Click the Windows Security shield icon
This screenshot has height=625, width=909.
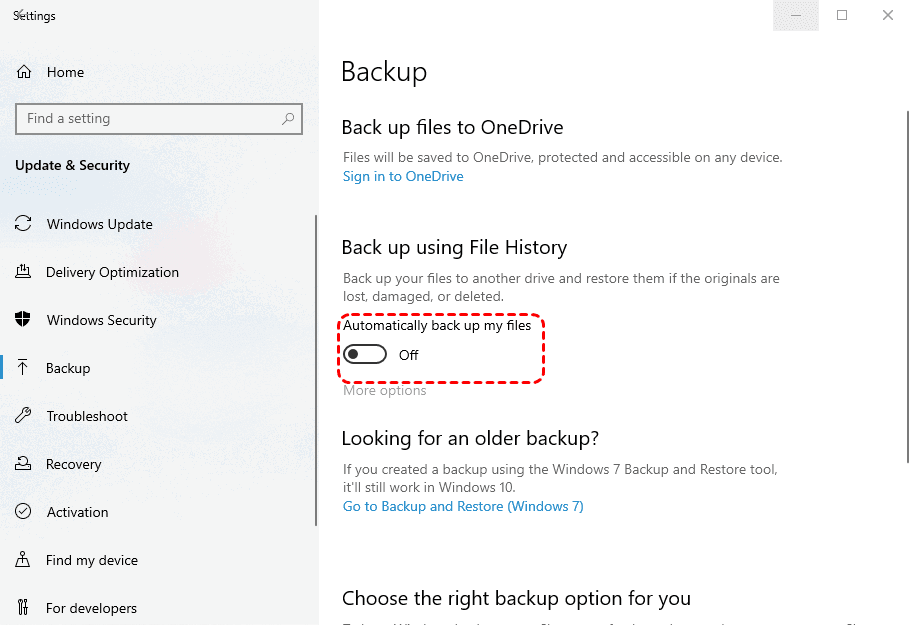click(x=24, y=320)
